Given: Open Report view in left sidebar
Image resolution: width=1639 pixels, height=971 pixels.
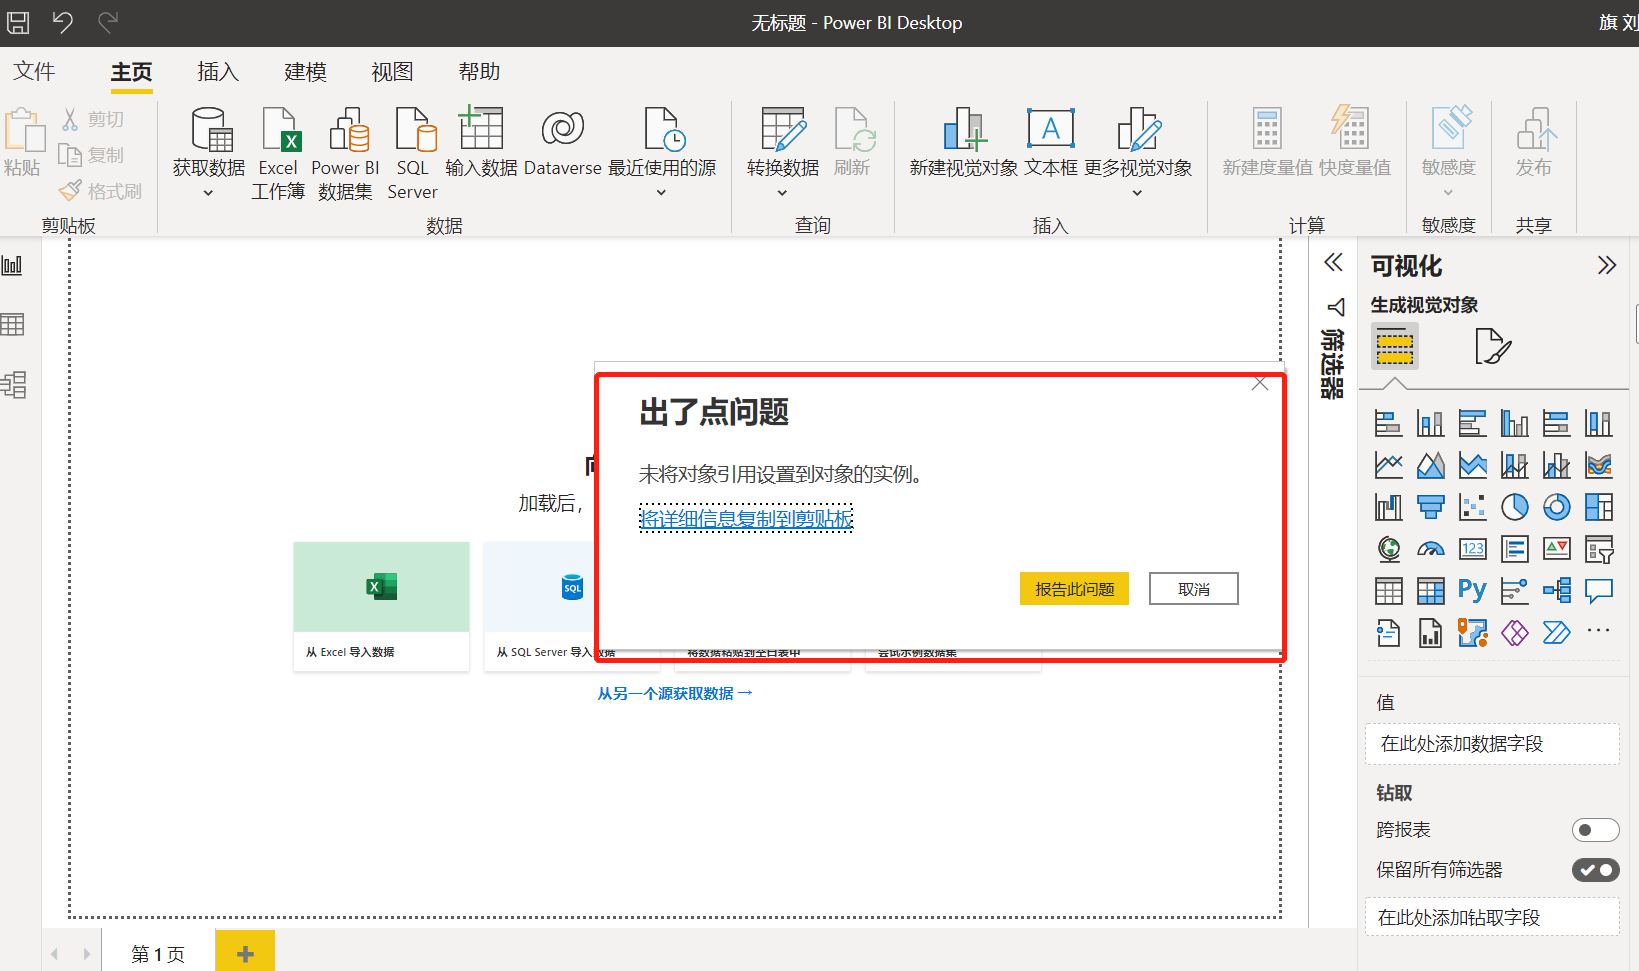Looking at the screenshot, I should coord(12,265).
